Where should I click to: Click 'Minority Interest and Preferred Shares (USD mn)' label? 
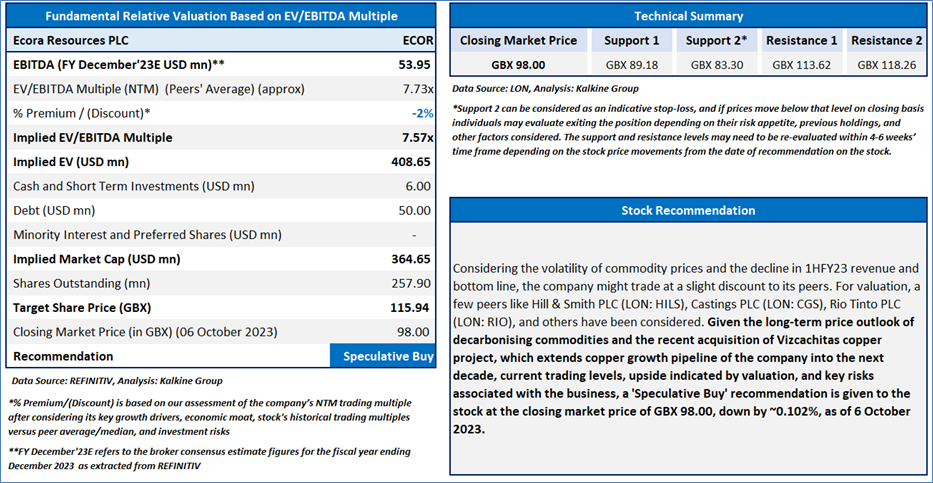coord(148,234)
